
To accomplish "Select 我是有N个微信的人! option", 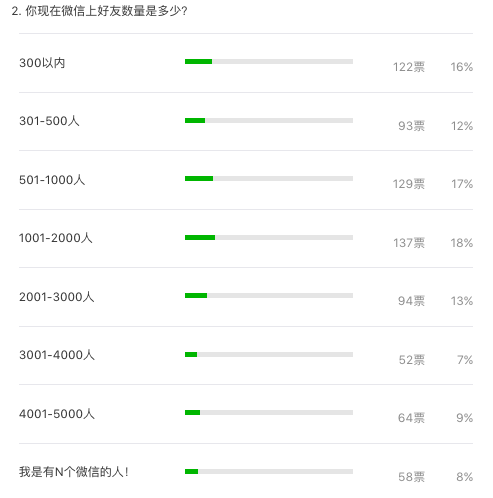I will [74, 472].
